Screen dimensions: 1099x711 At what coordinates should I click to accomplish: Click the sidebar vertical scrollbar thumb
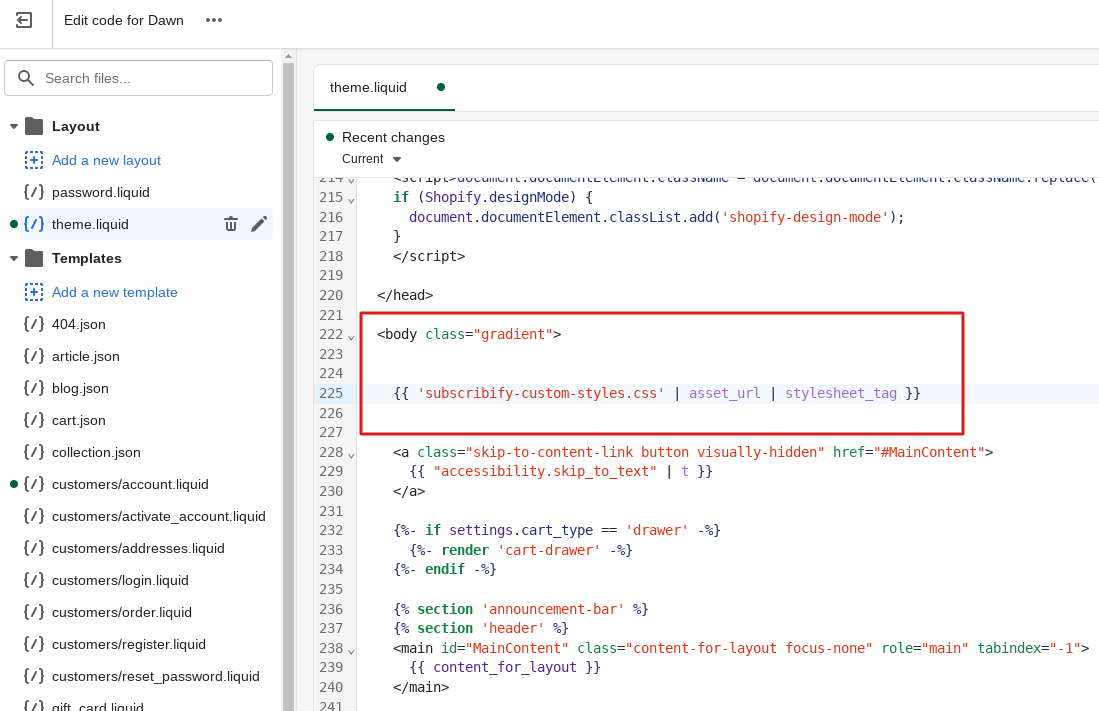(288, 386)
